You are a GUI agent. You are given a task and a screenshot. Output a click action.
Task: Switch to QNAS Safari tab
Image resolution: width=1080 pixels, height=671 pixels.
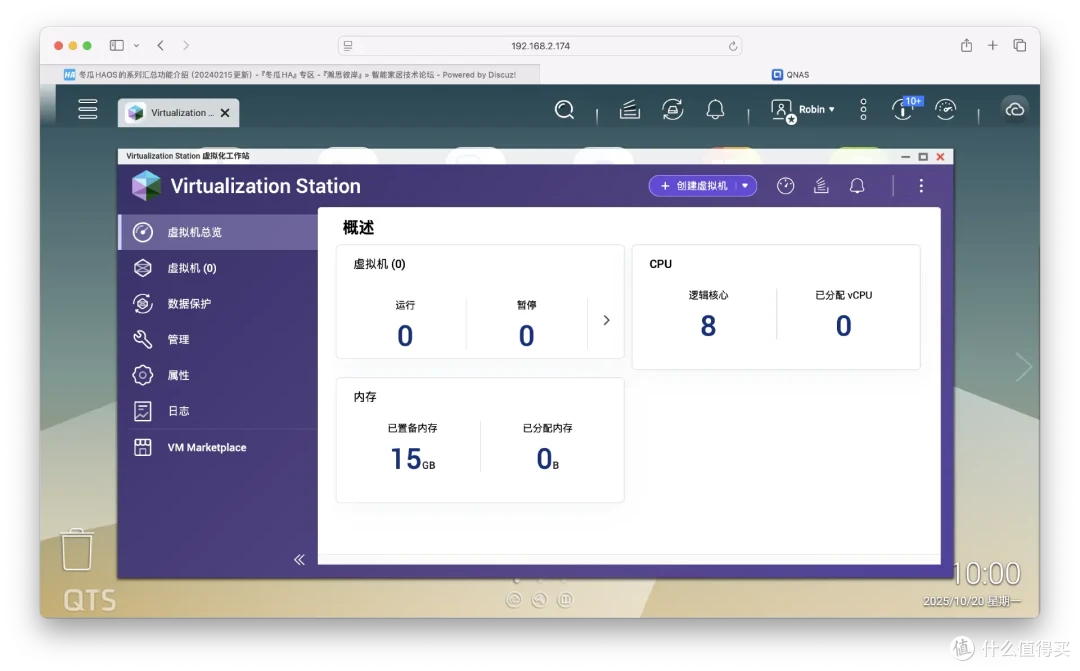[790, 74]
